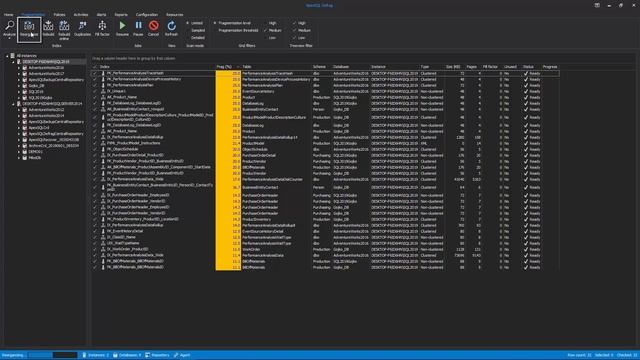Viewport: 640px width, 360px height.
Task: Click the Reorganizing progress bar in status bar
Action: point(53,355)
